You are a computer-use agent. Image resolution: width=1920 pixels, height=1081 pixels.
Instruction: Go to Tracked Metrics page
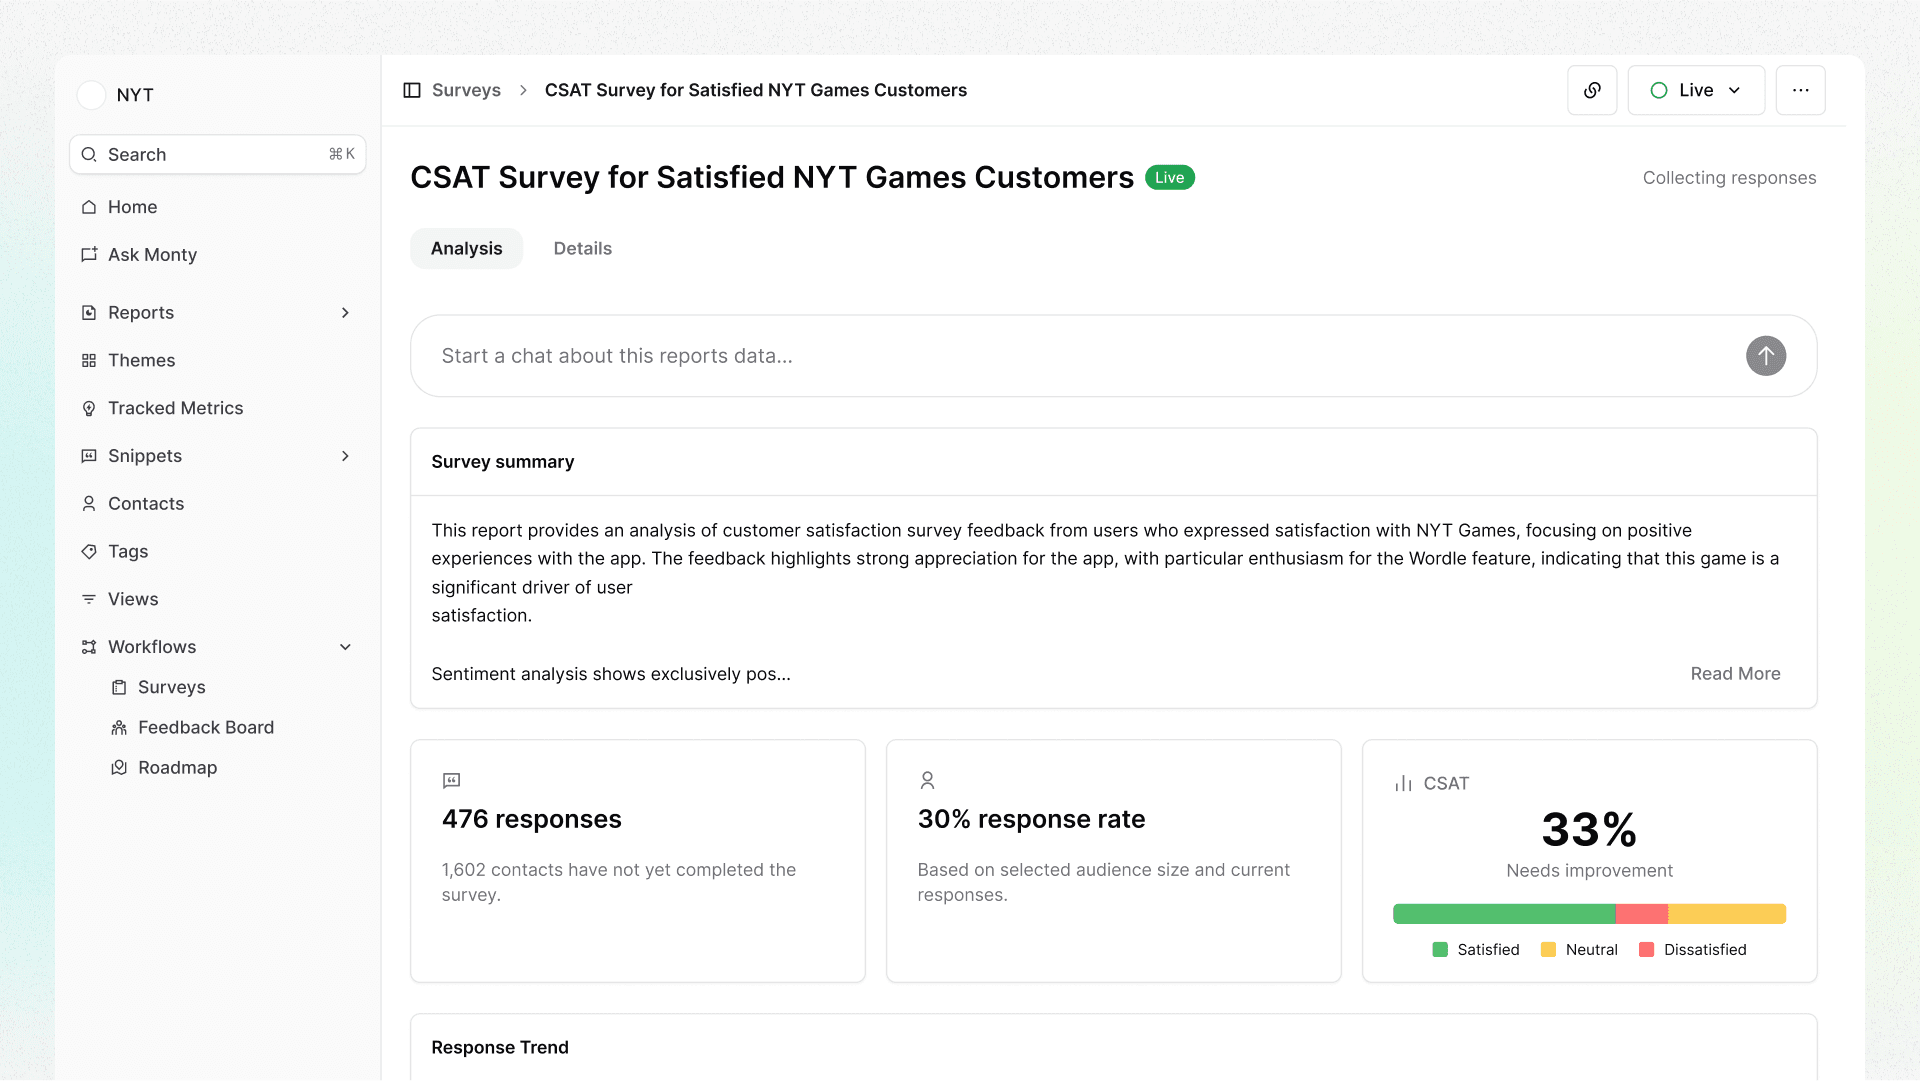175,408
